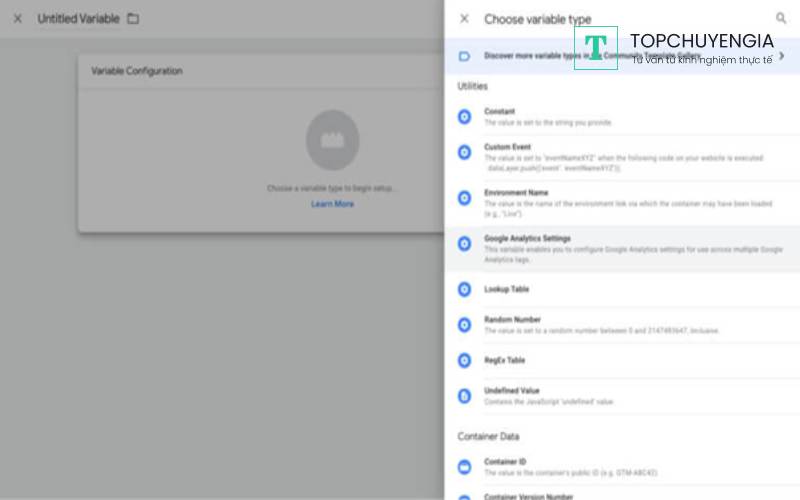The image size is (800, 500).
Task: Click the Lookup Table variable icon
Action: point(464,289)
